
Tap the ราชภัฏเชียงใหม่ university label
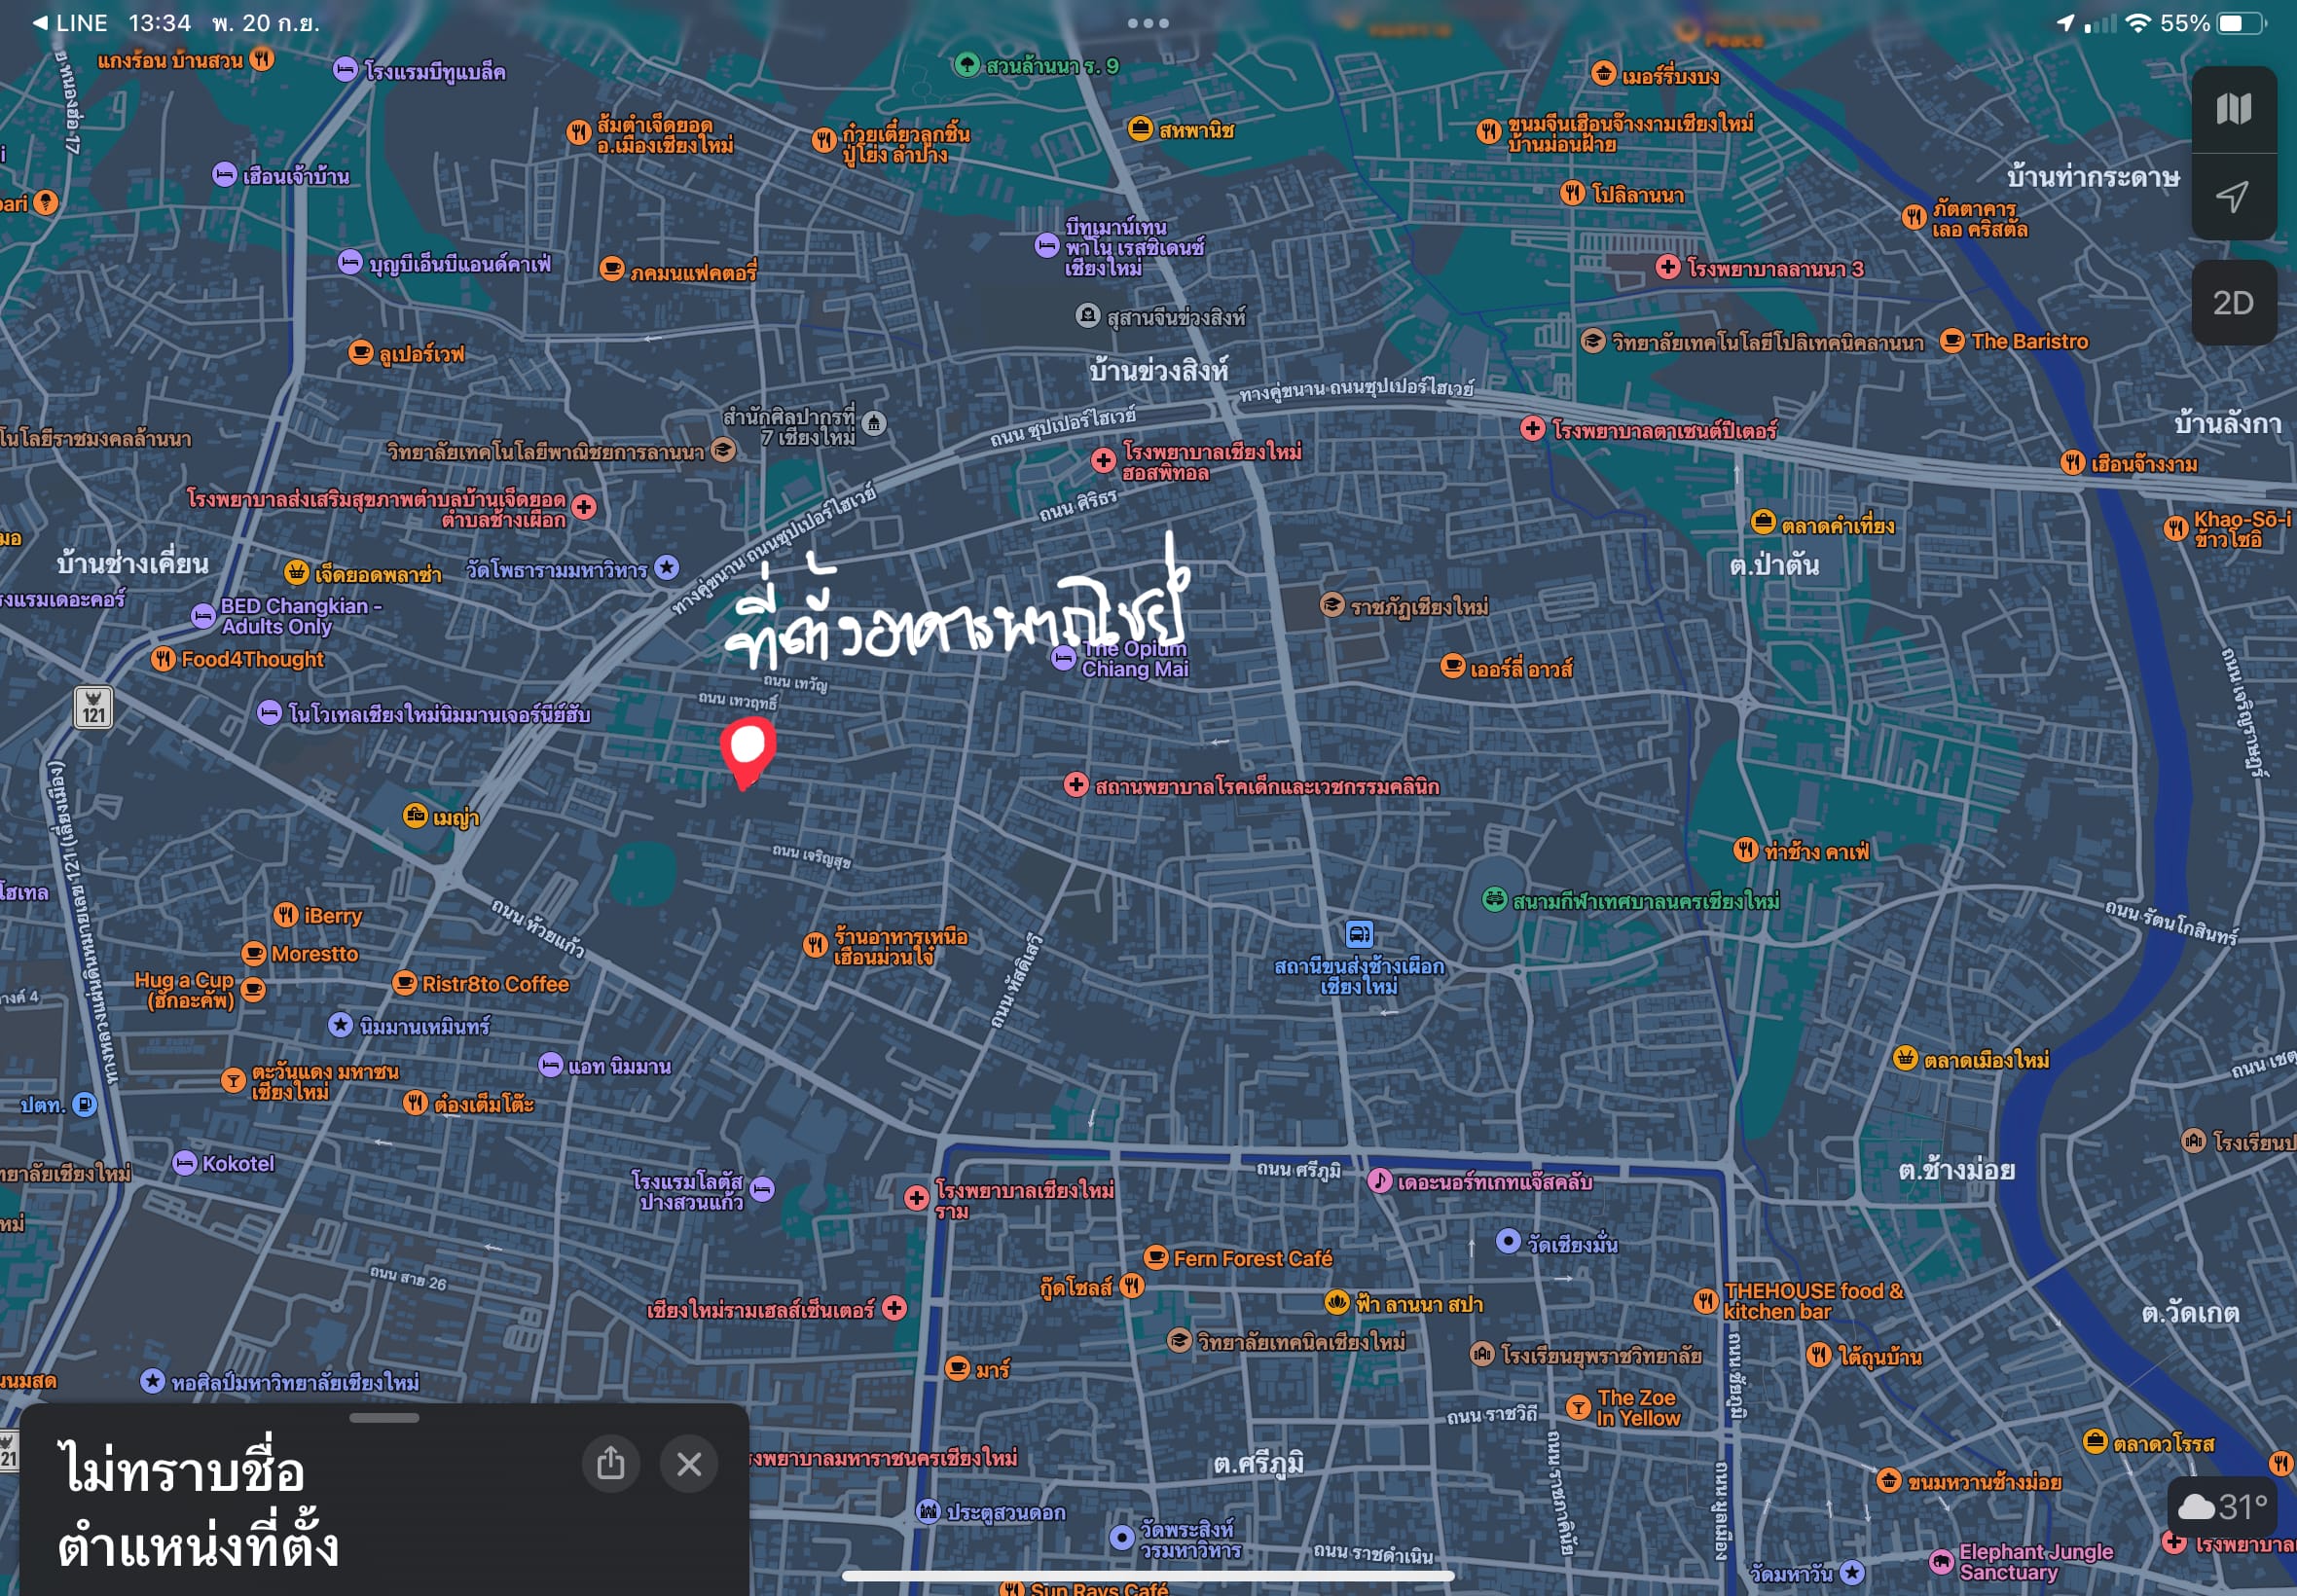coord(1419,606)
